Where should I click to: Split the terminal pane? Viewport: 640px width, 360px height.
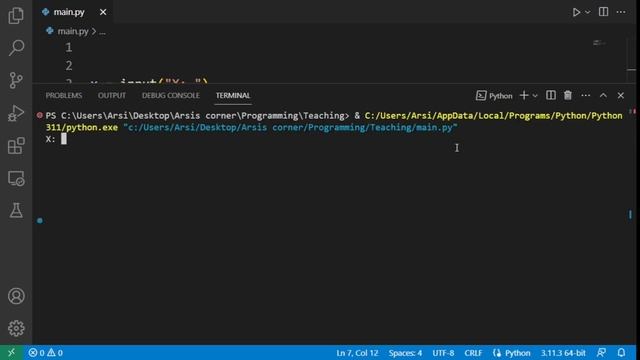(551, 96)
